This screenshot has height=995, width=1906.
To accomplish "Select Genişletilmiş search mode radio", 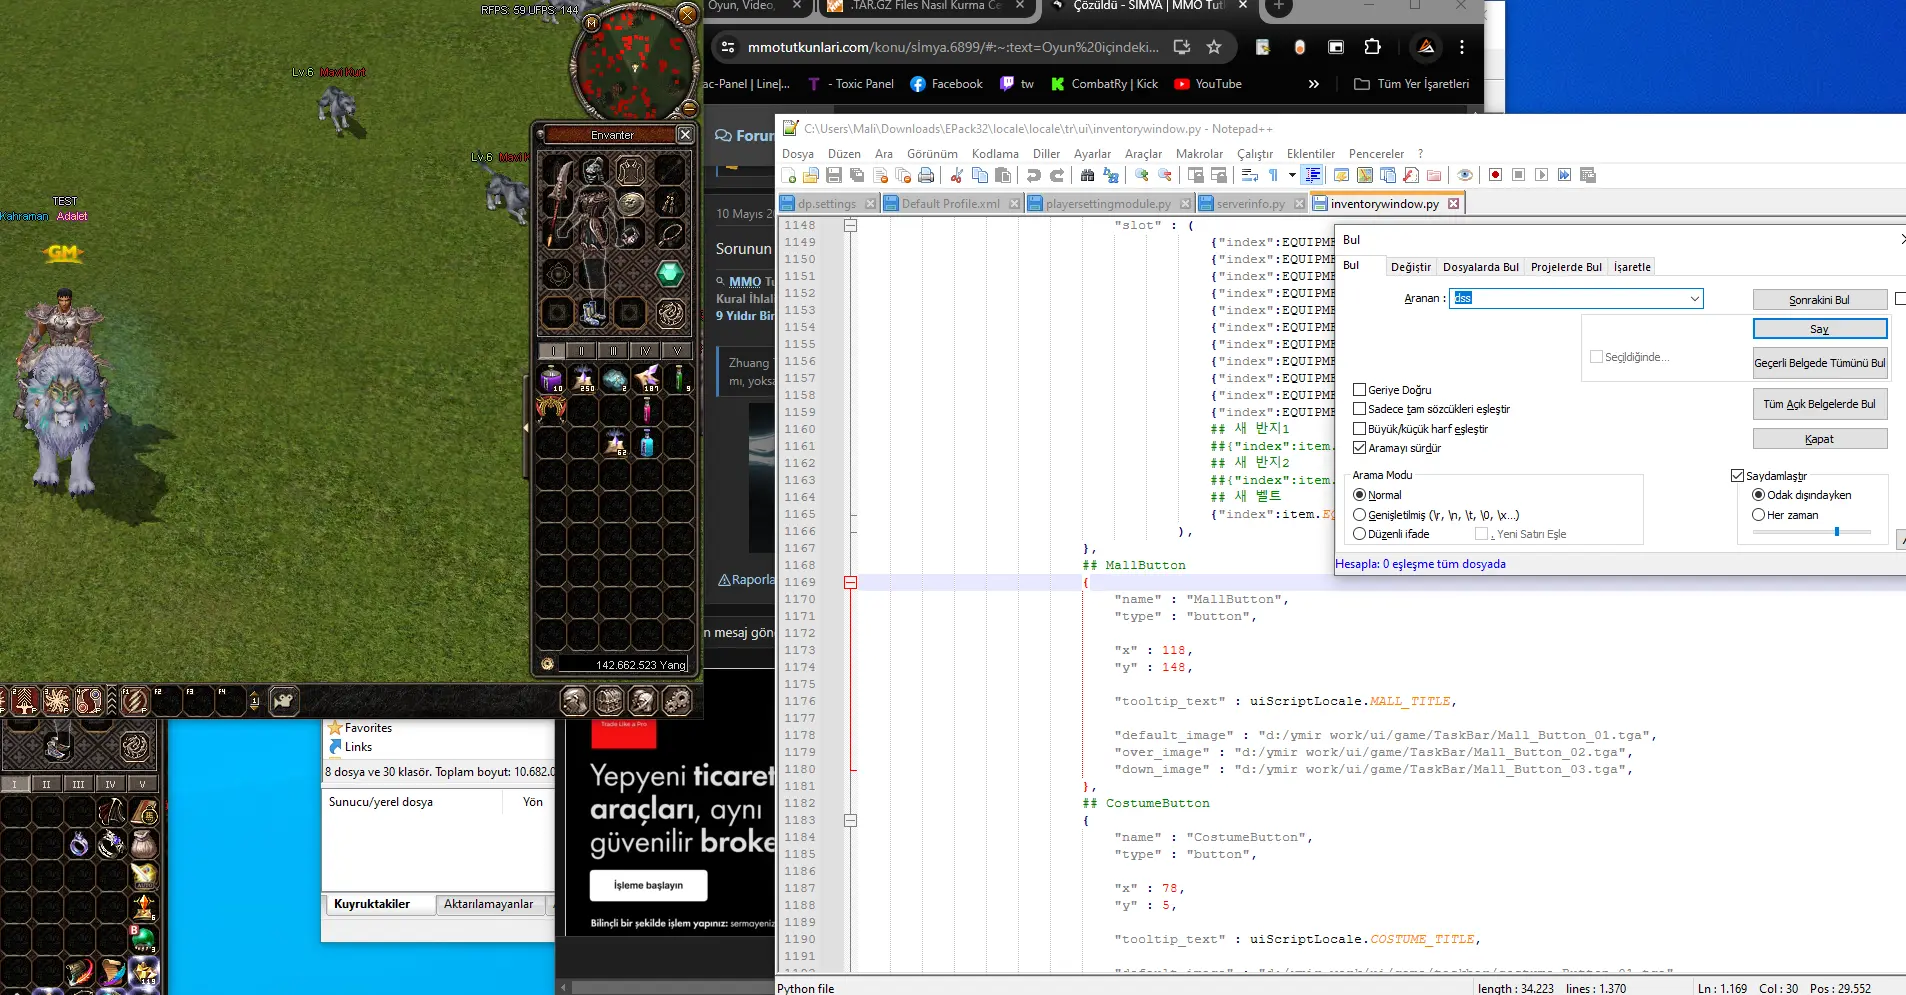I will click(x=1359, y=515).
